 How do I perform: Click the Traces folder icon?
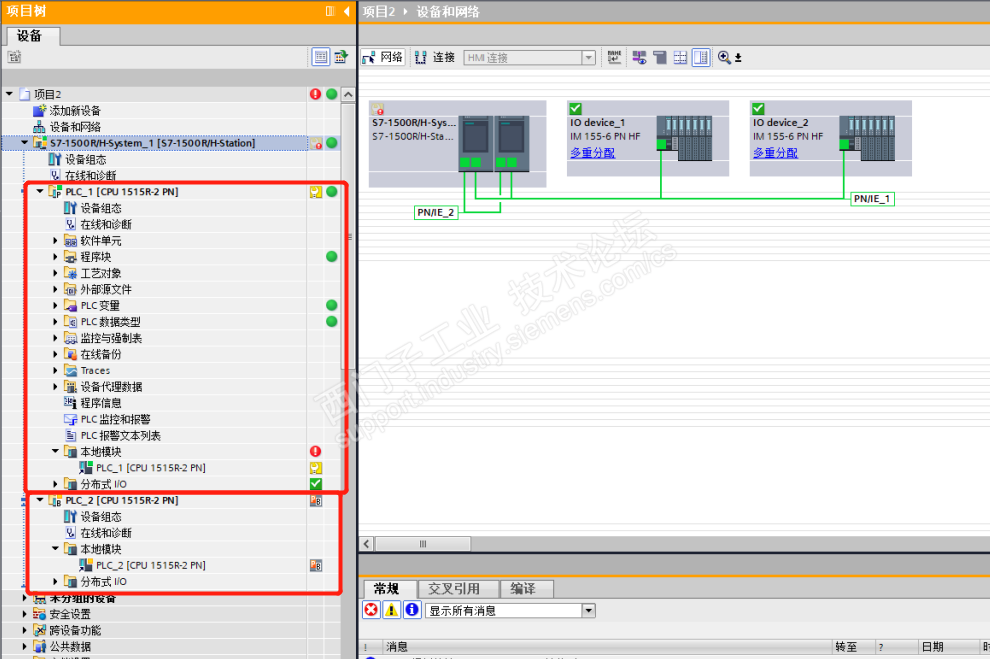[70, 371]
